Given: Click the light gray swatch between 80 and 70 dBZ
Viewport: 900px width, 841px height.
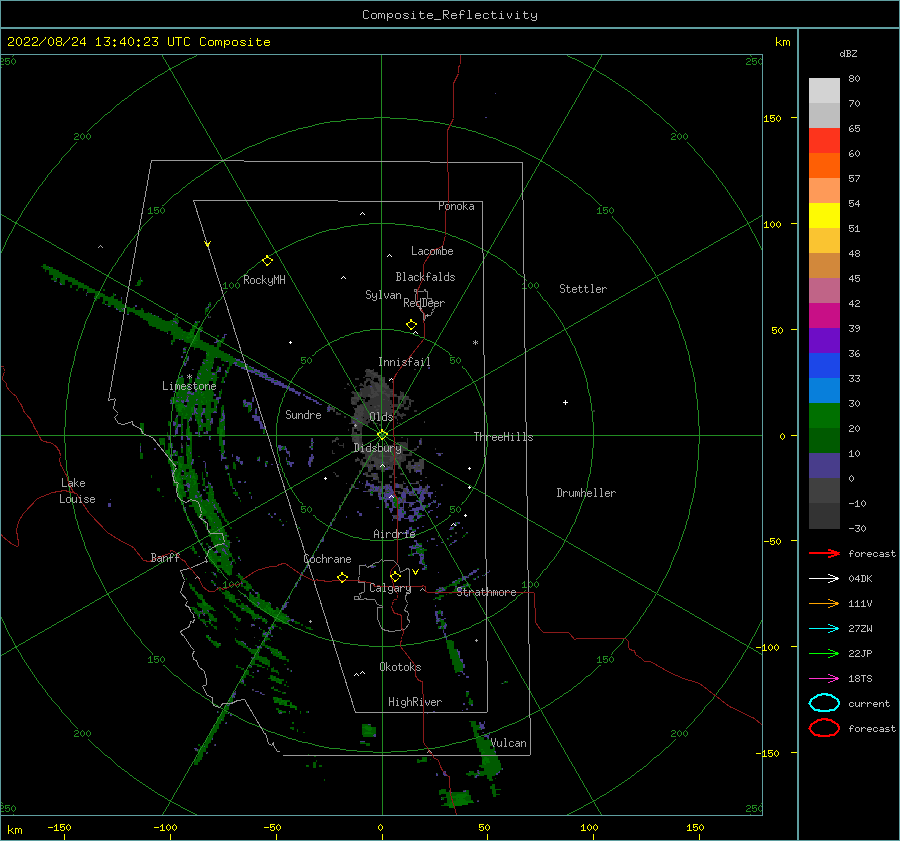Looking at the screenshot, I should pos(824,91).
